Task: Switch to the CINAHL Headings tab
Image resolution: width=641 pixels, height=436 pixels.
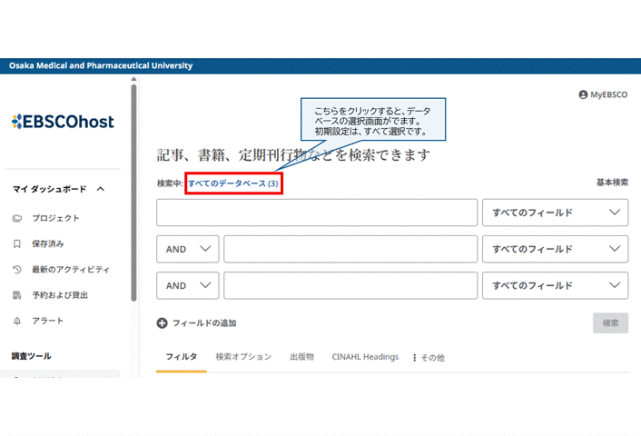Action: click(365, 357)
